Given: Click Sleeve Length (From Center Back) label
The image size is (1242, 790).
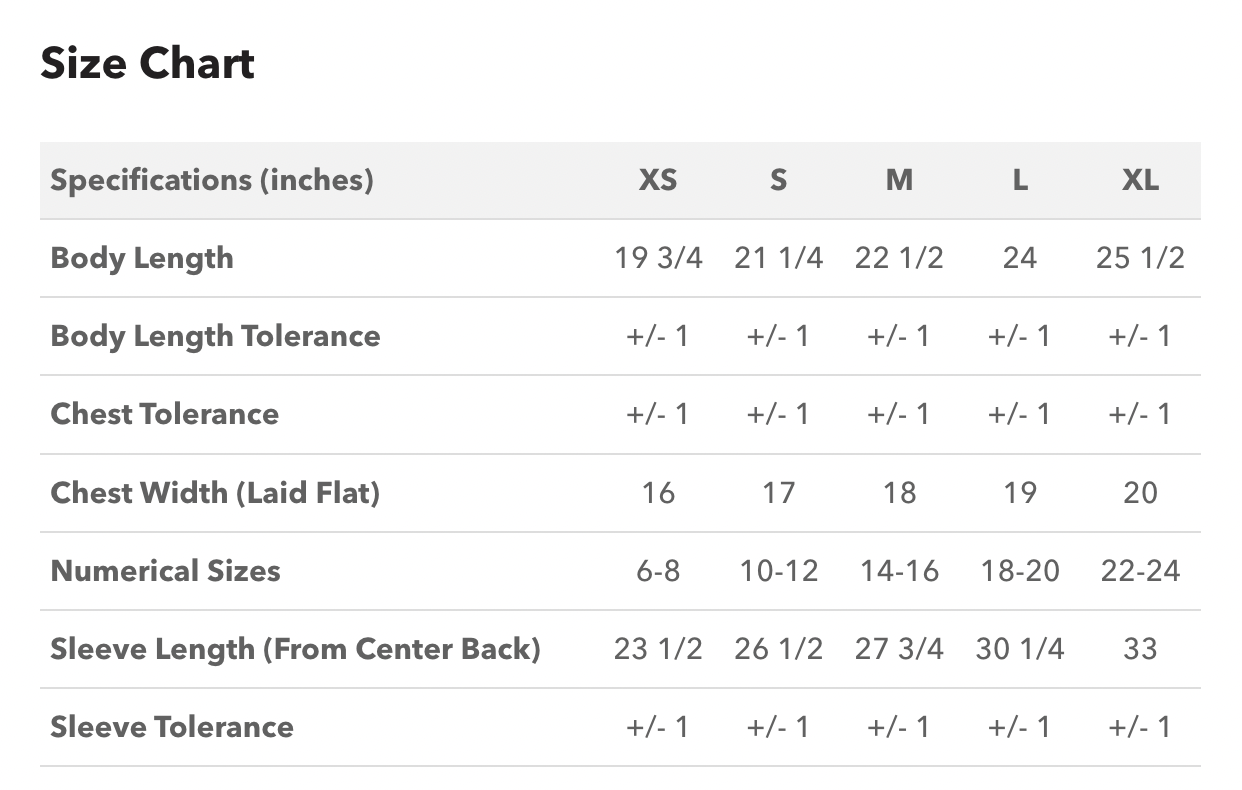Looking at the screenshot, I should coord(295,649).
